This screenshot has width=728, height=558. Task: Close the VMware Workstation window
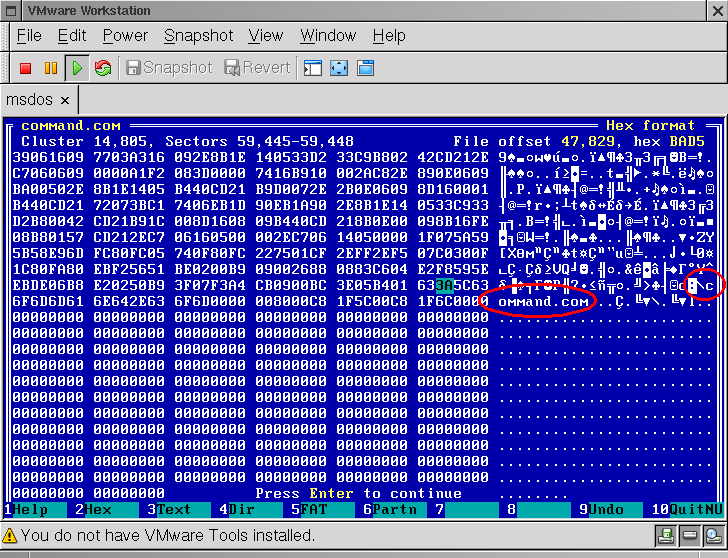tap(717, 11)
